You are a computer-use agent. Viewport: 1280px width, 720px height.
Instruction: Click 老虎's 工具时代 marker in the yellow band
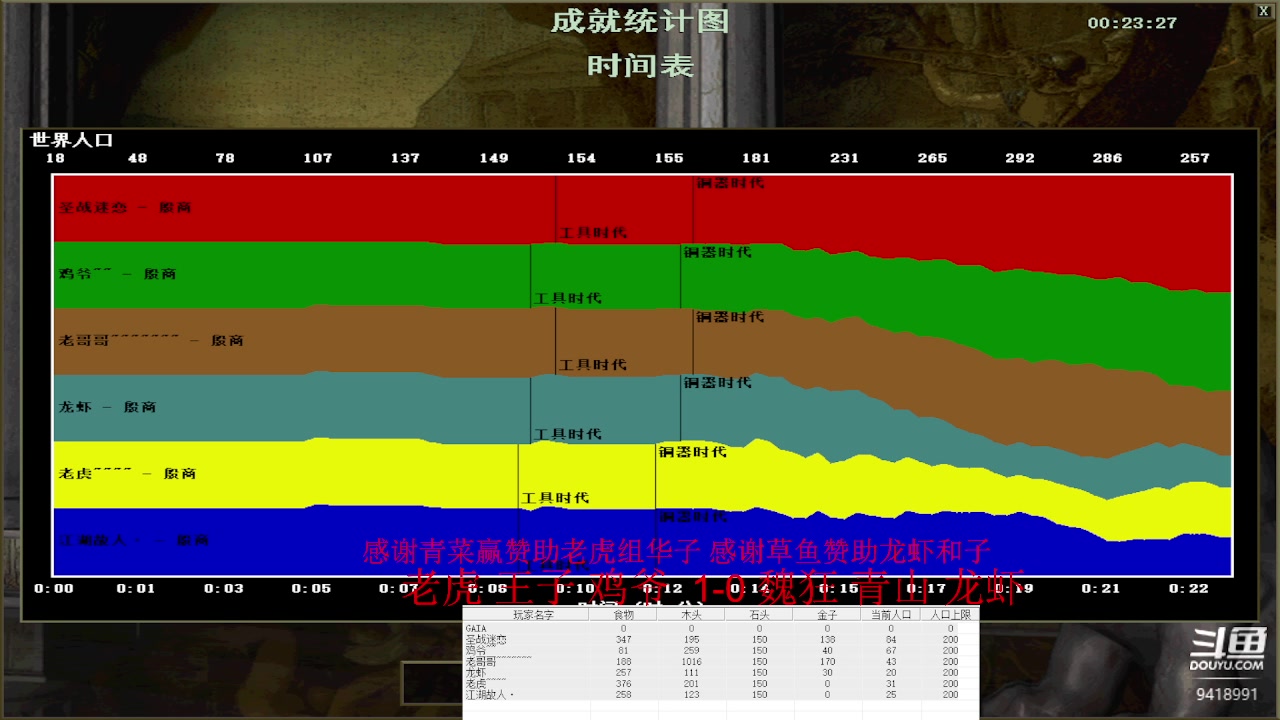pos(556,498)
